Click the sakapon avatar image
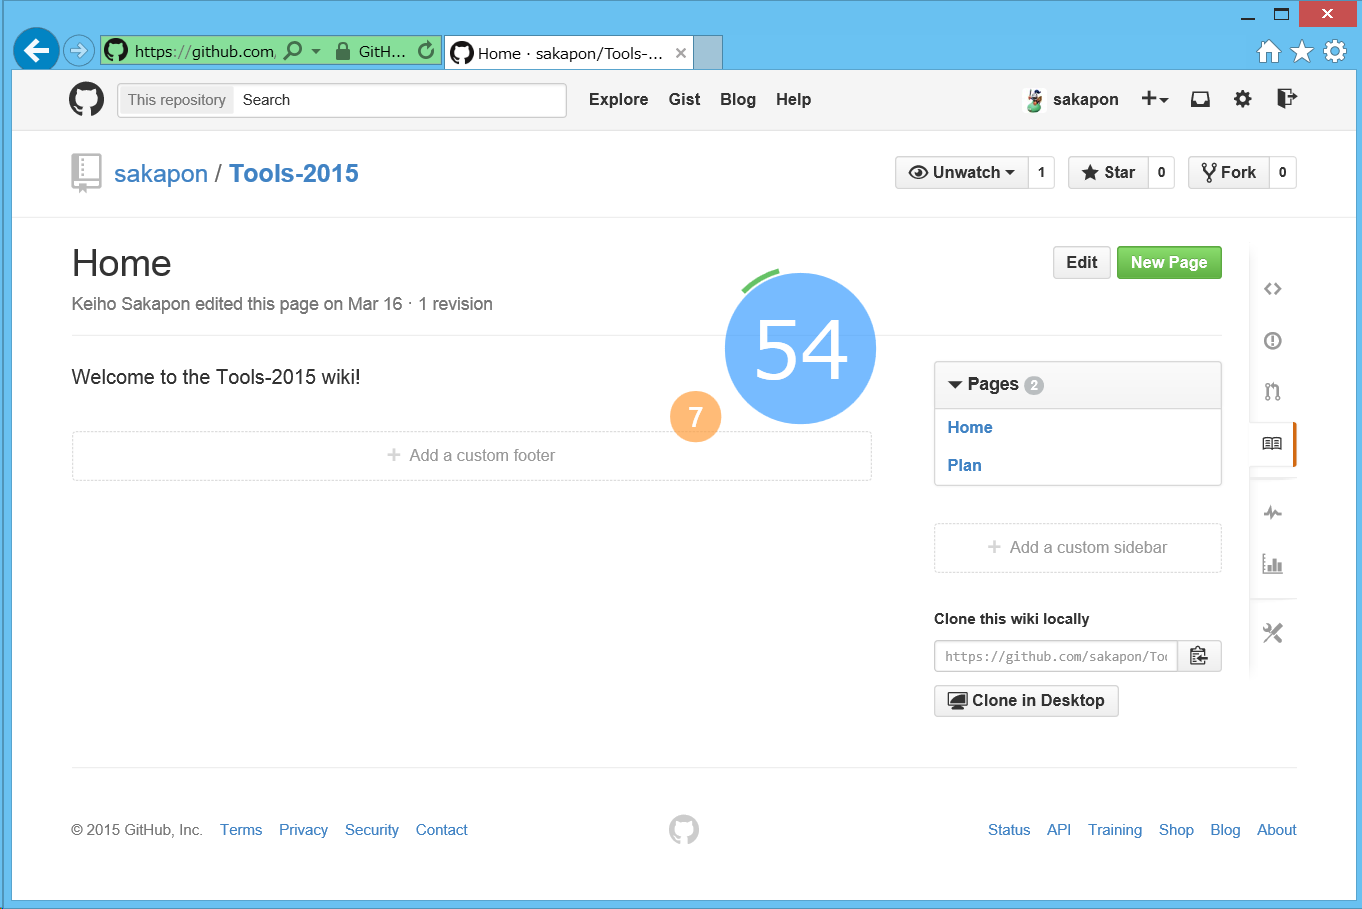 pyautogui.click(x=1035, y=99)
